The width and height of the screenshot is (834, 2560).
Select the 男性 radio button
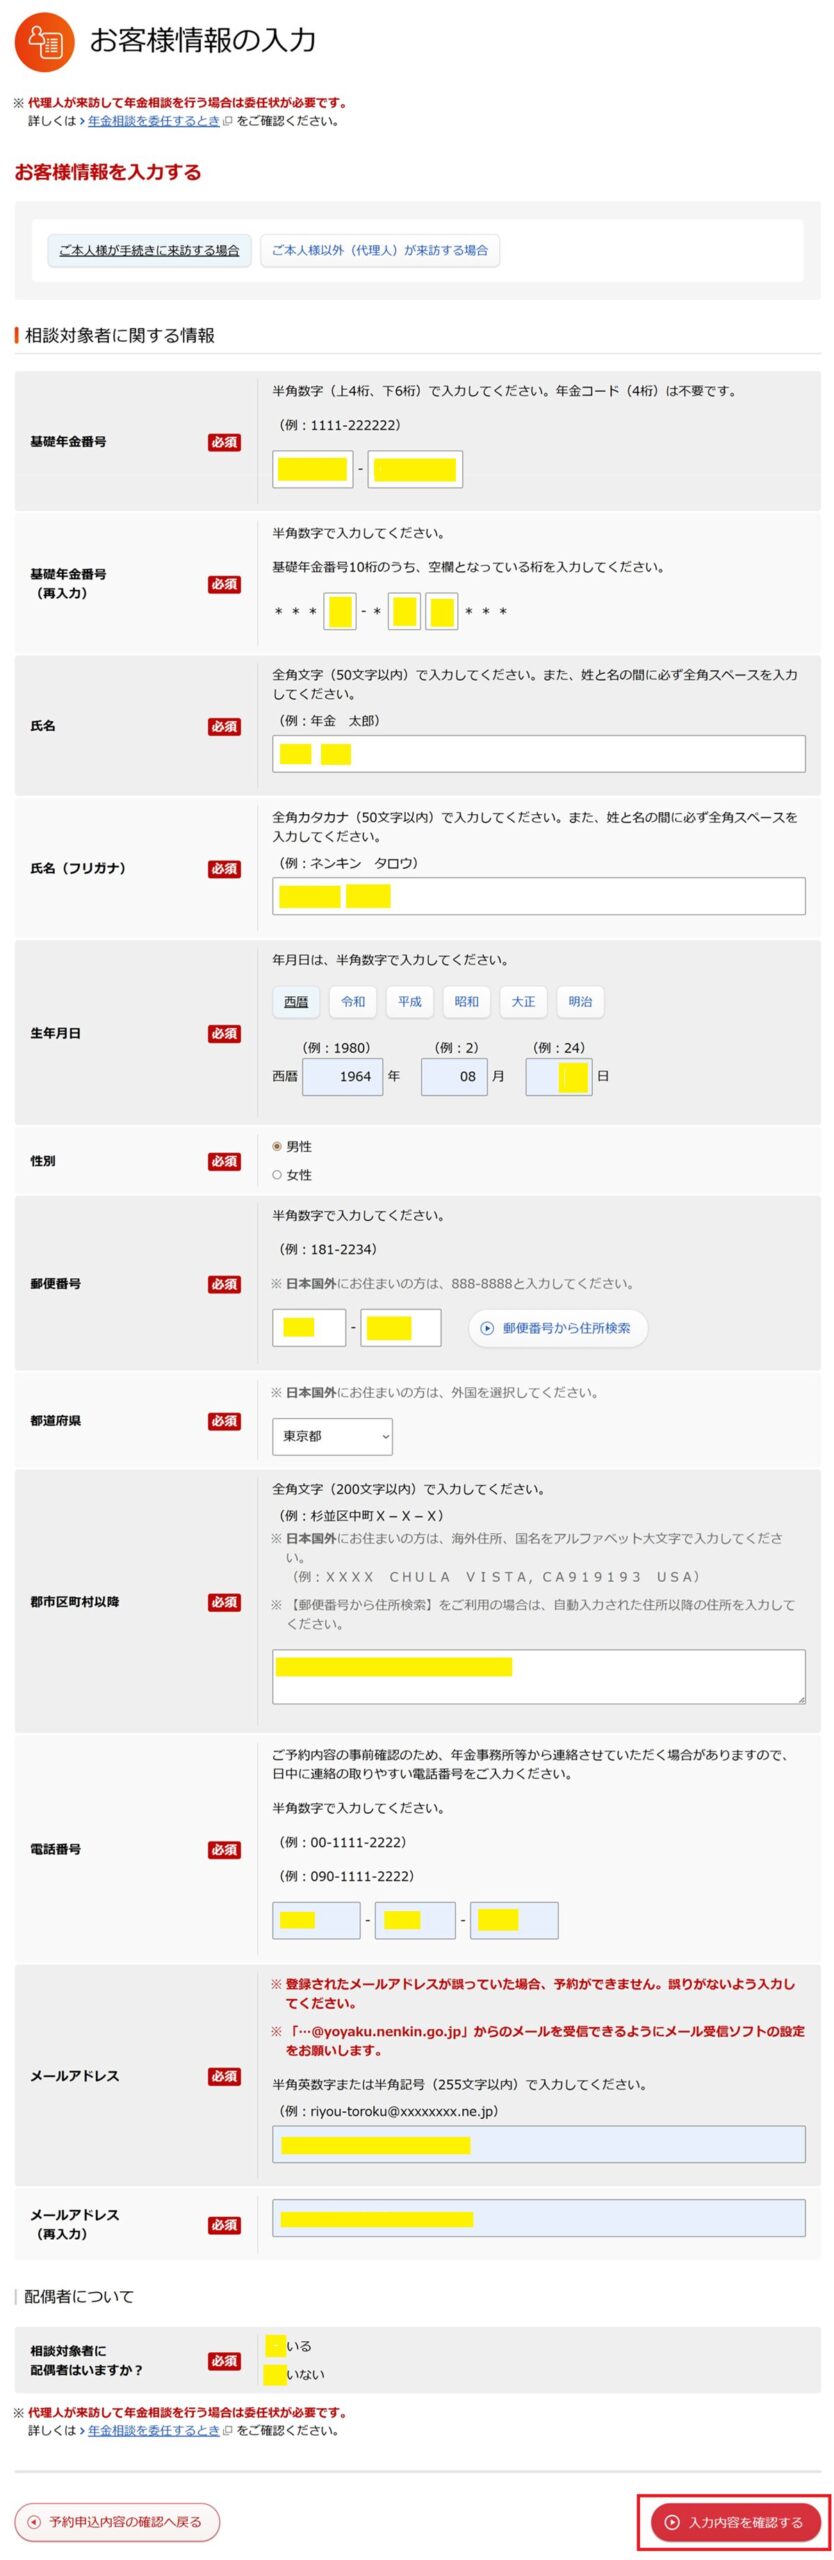277,1146
